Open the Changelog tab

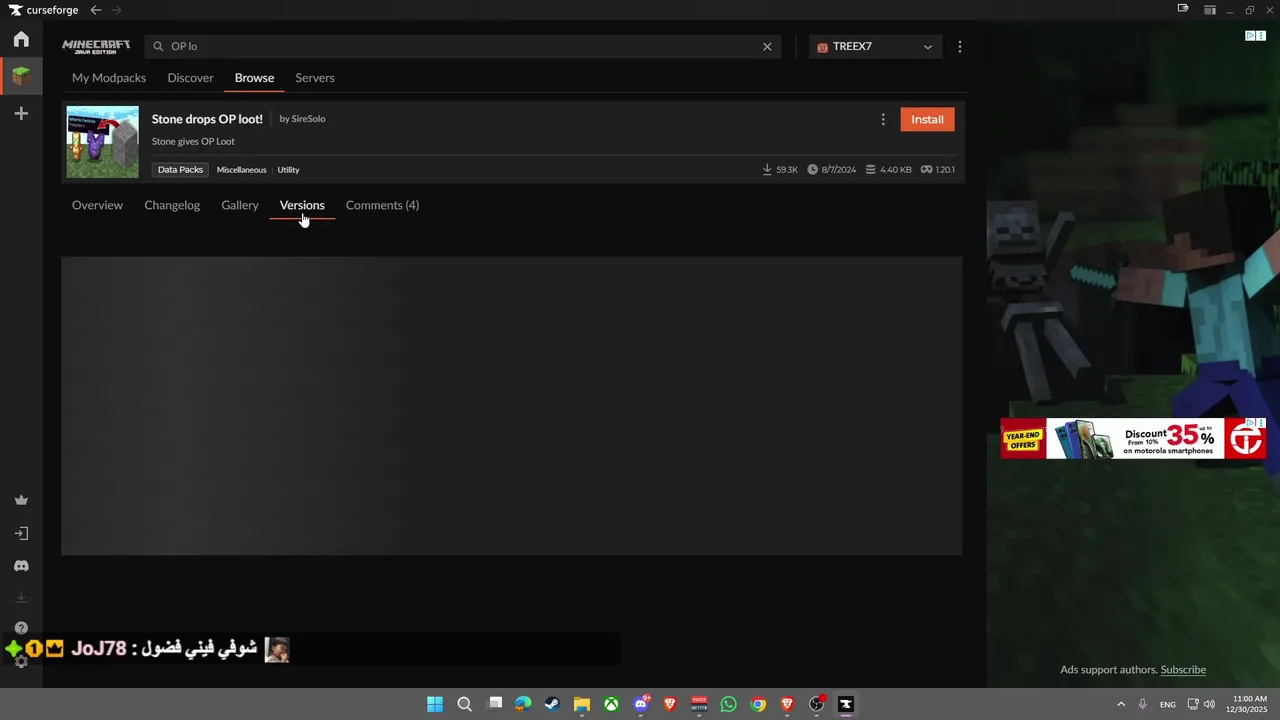click(x=172, y=205)
